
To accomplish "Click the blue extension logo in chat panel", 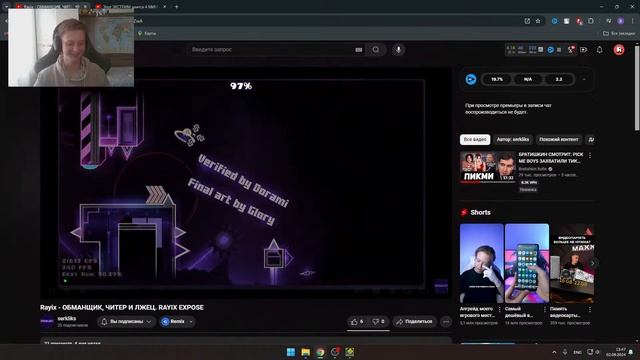I will (x=471, y=80).
